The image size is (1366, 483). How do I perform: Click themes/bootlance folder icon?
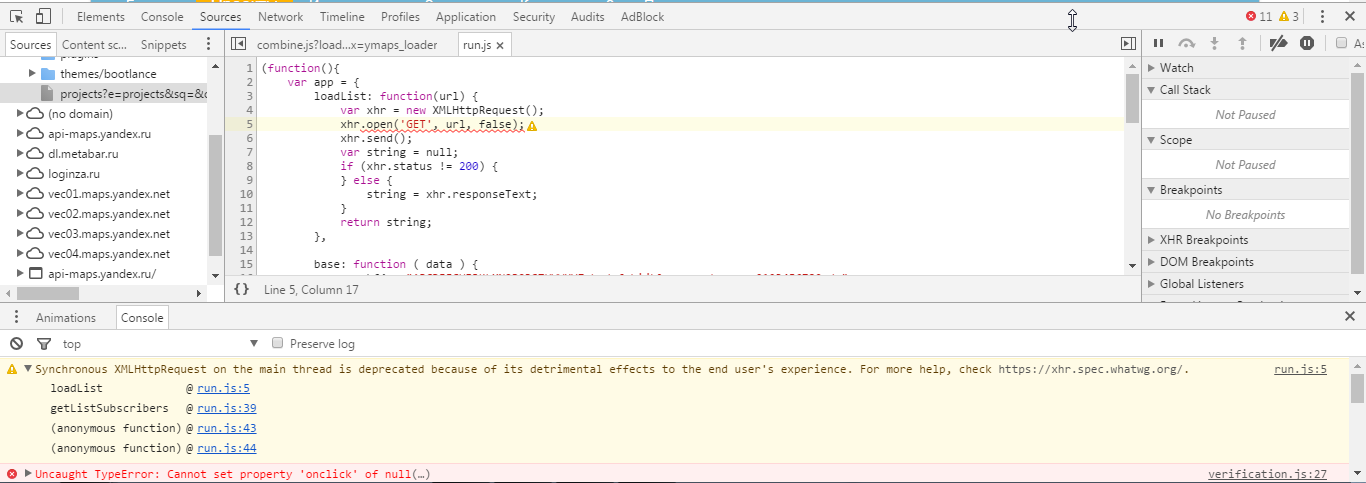[x=48, y=74]
